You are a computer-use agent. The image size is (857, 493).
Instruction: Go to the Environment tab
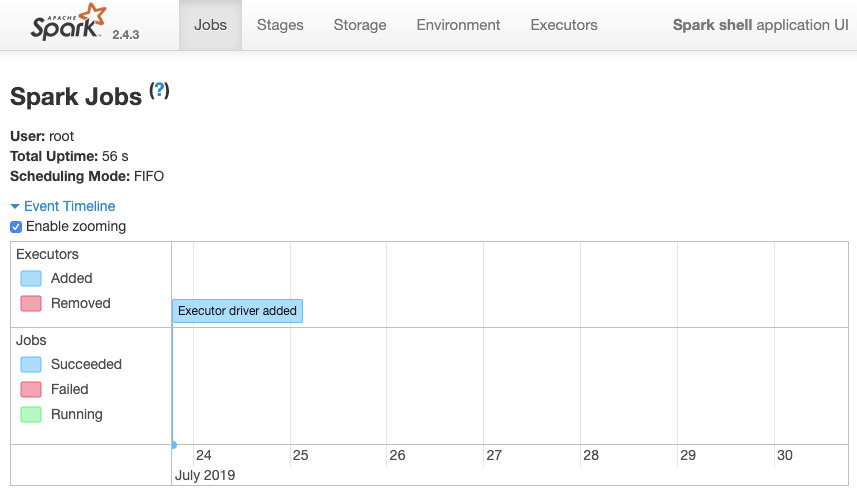click(x=458, y=25)
